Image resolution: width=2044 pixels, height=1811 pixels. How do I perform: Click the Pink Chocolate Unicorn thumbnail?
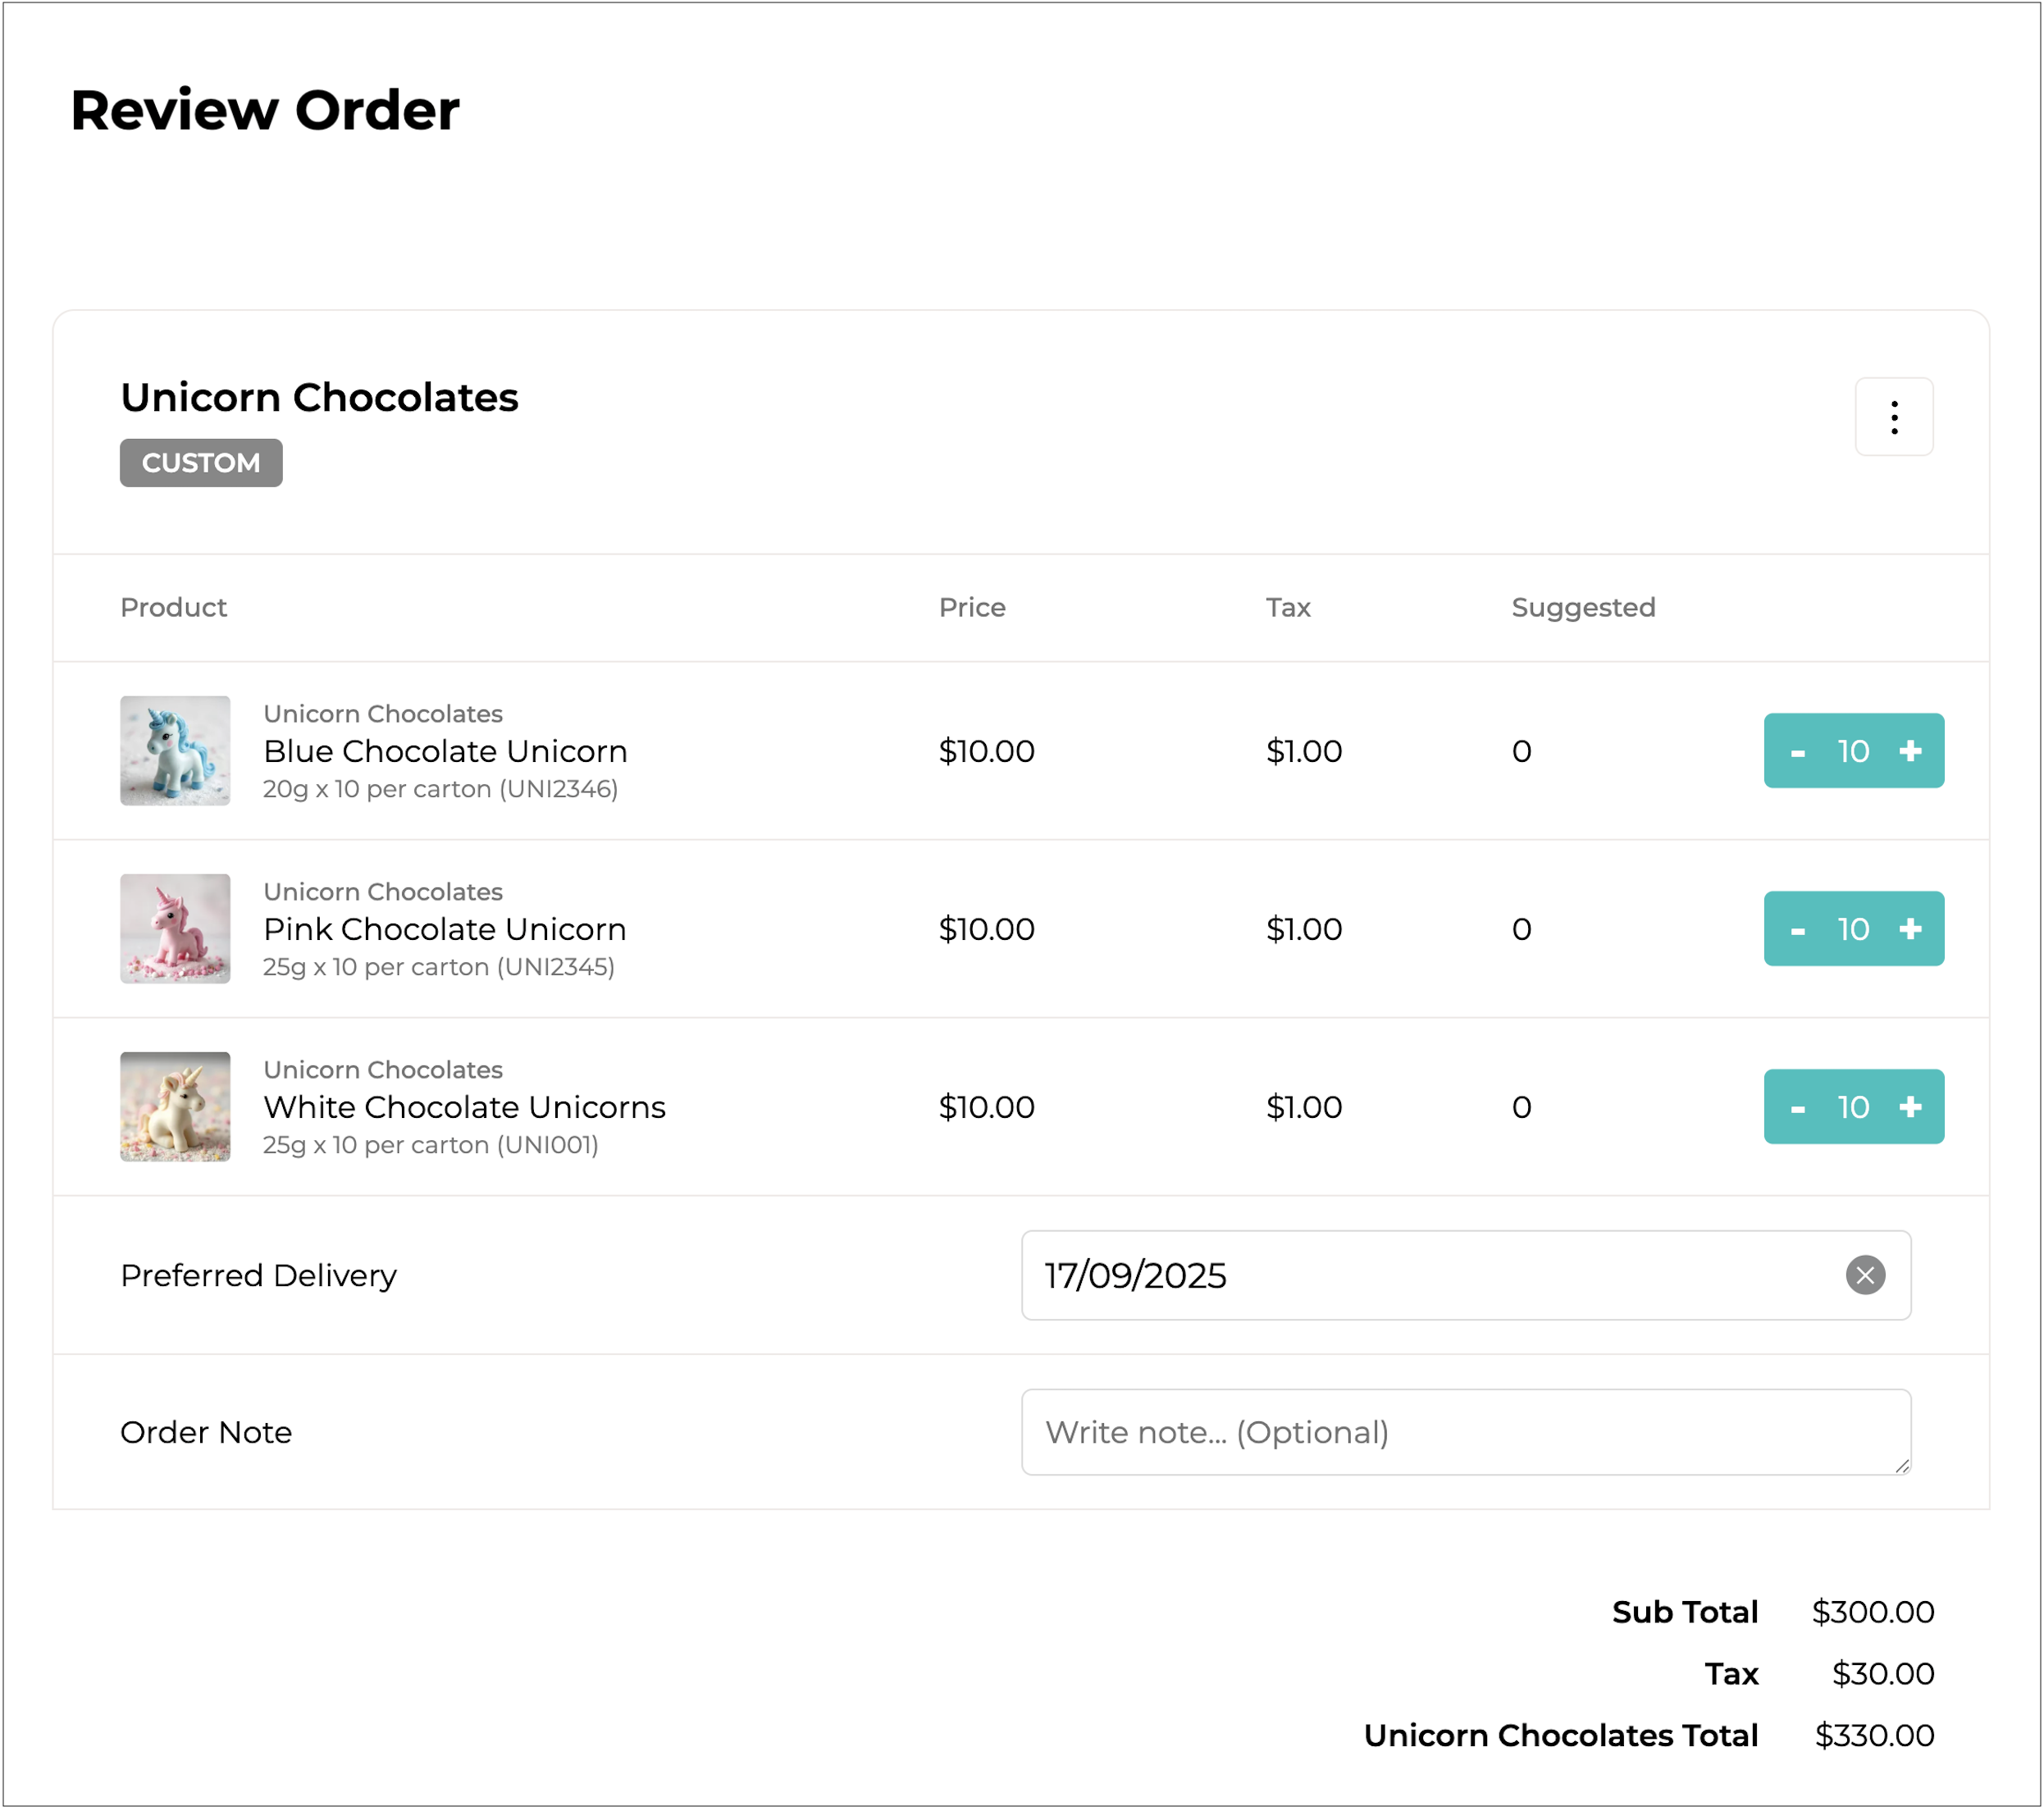pos(175,929)
